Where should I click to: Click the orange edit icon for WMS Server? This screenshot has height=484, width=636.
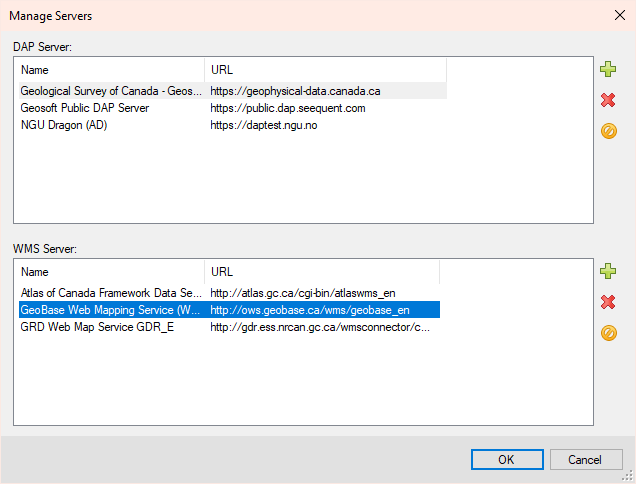tap(608, 333)
